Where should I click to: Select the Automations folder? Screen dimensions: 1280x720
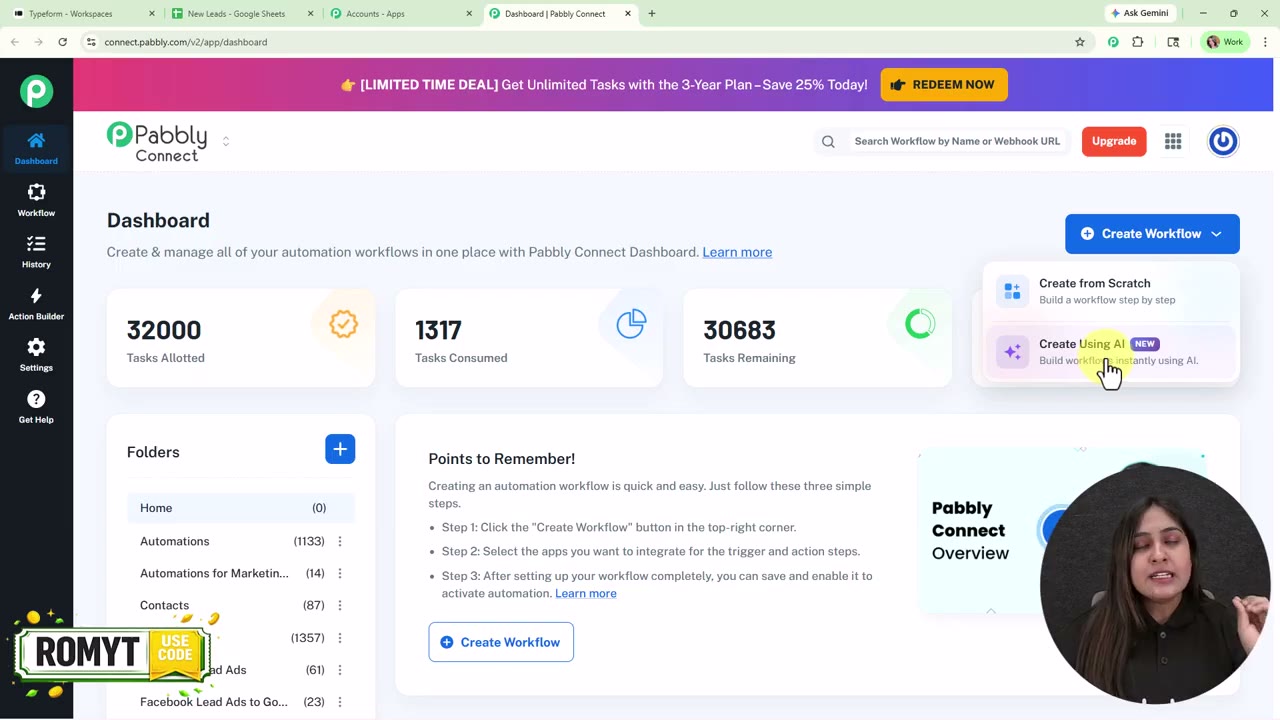tap(174, 541)
